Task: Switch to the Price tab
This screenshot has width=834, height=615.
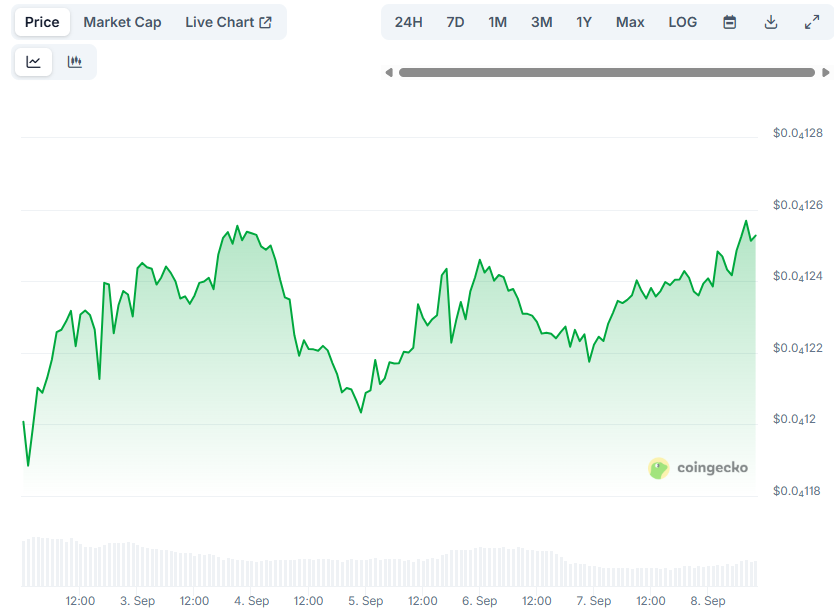Action: [x=41, y=21]
